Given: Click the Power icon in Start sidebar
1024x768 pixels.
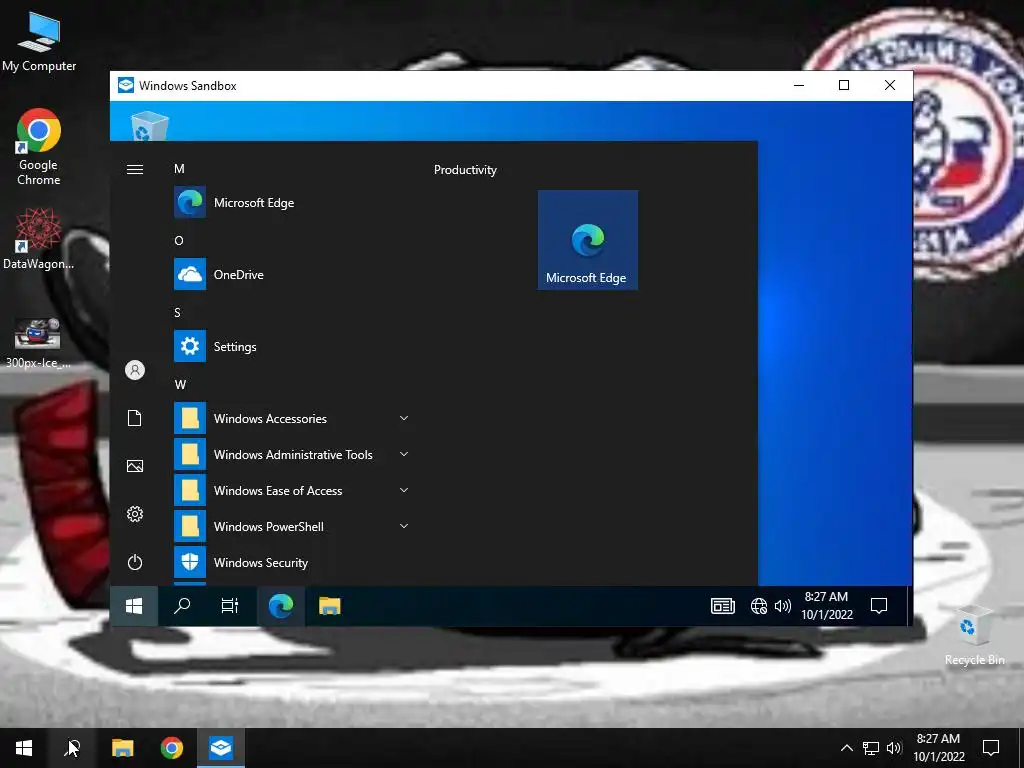Looking at the screenshot, I should (135, 562).
